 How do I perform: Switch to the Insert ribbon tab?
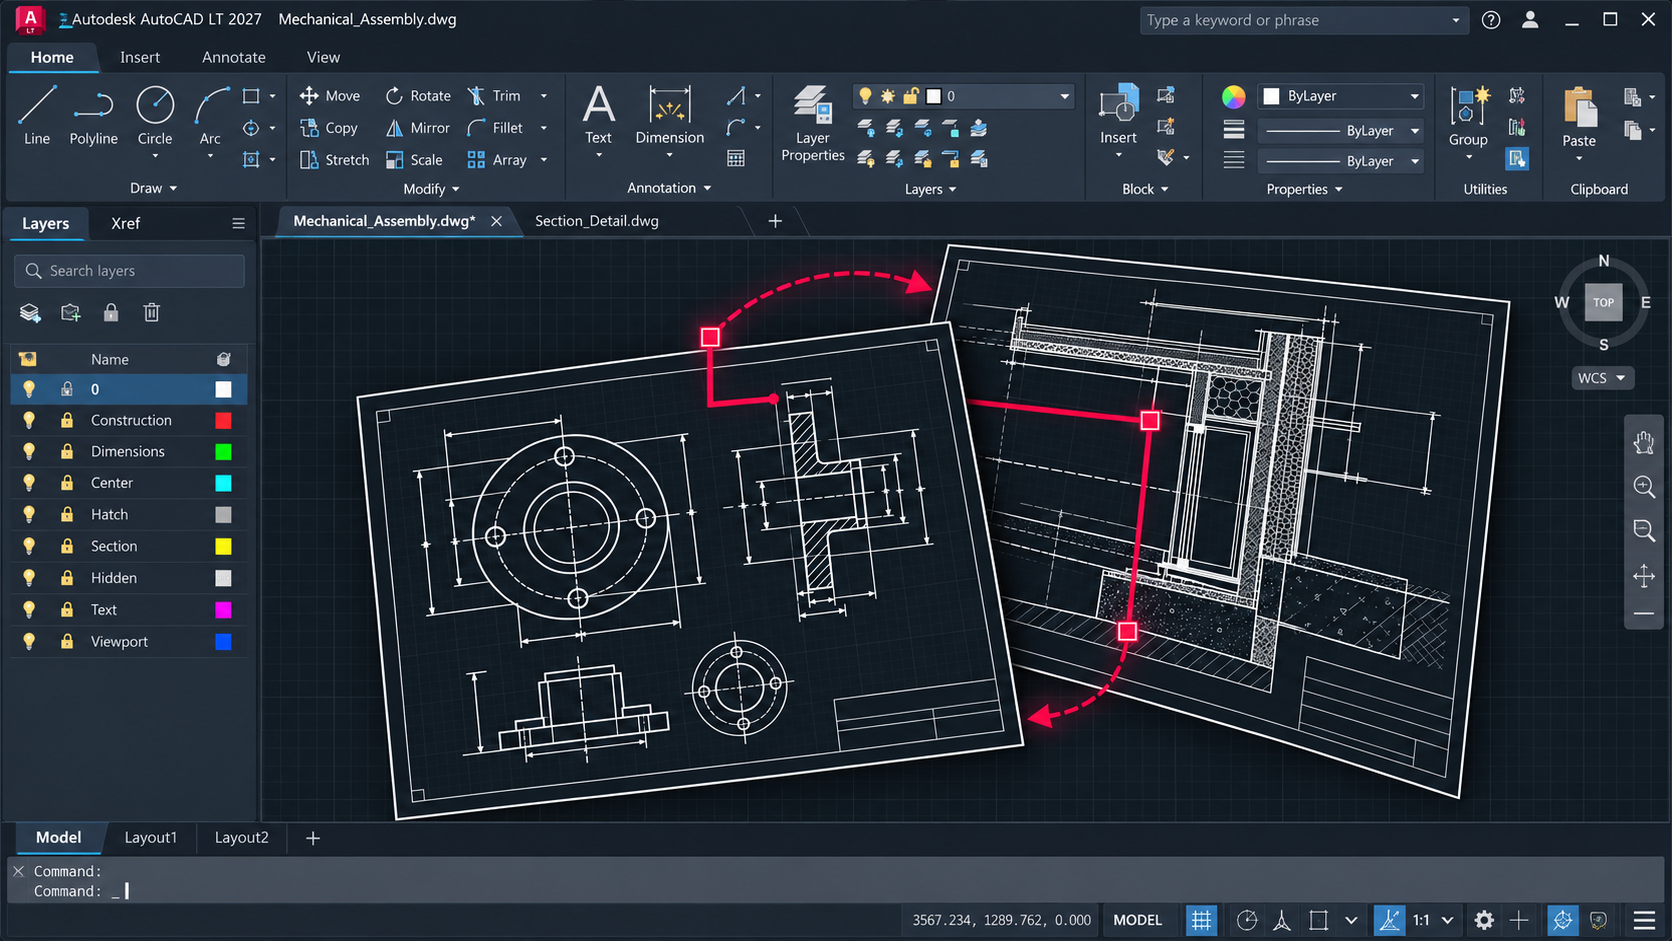[140, 57]
